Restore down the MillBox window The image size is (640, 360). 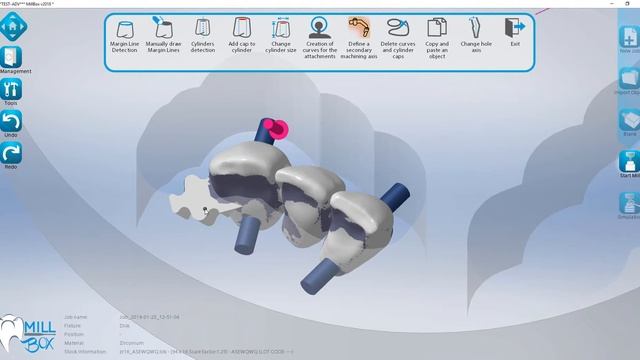627,4
